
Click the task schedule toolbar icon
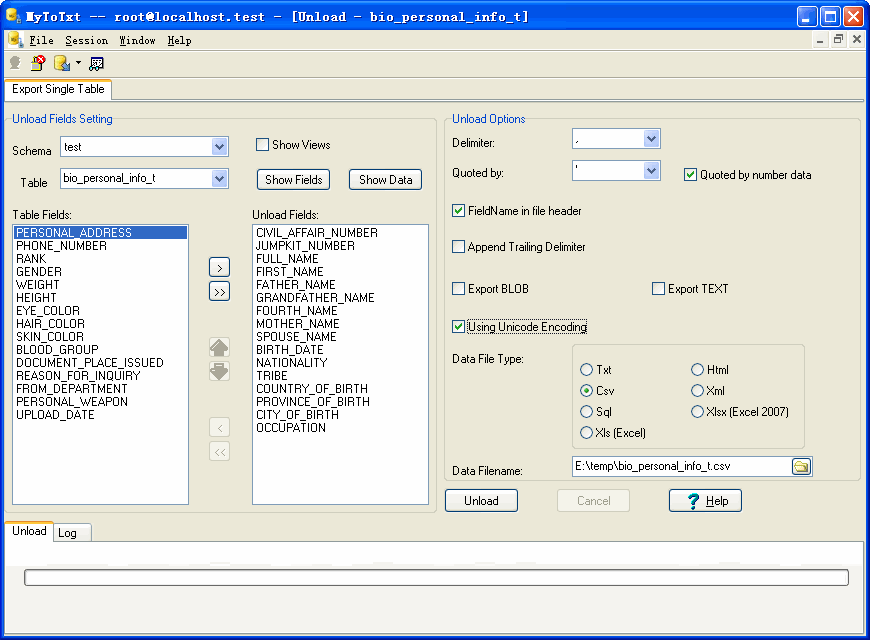pos(97,64)
